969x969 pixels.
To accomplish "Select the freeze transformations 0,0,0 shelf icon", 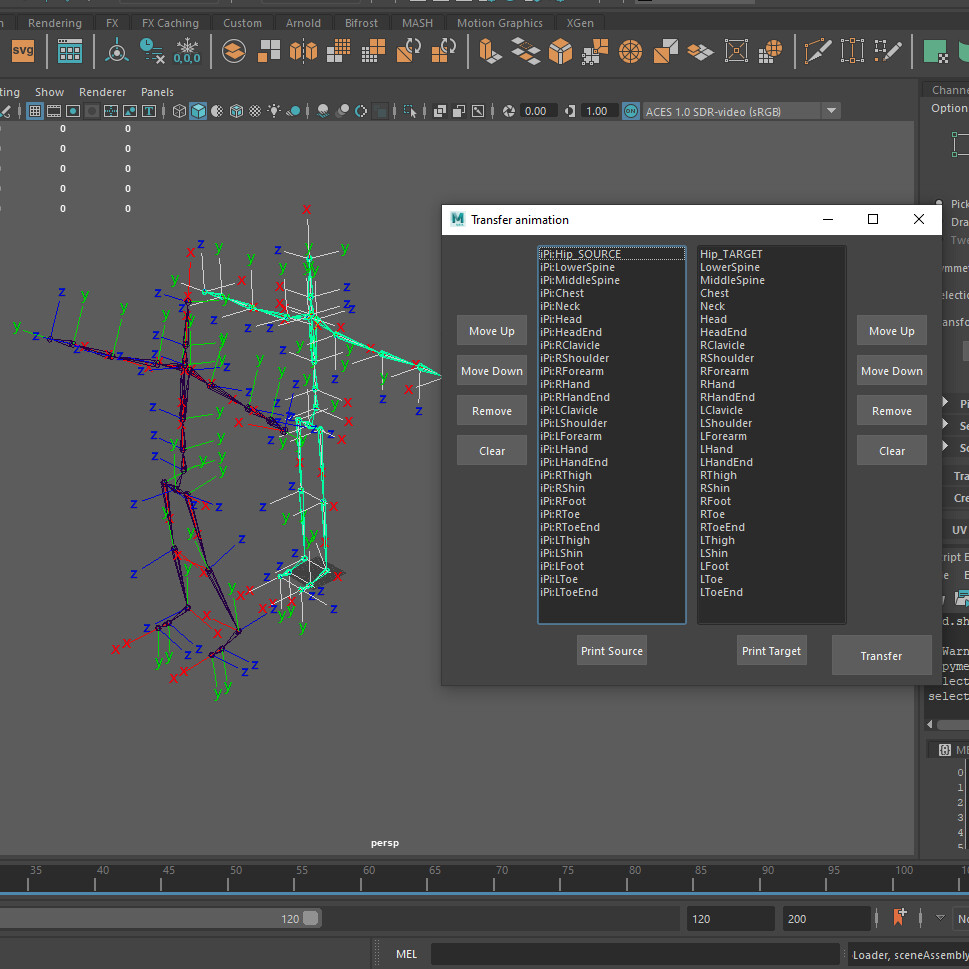I will pyautogui.click(x=187, y=50).
